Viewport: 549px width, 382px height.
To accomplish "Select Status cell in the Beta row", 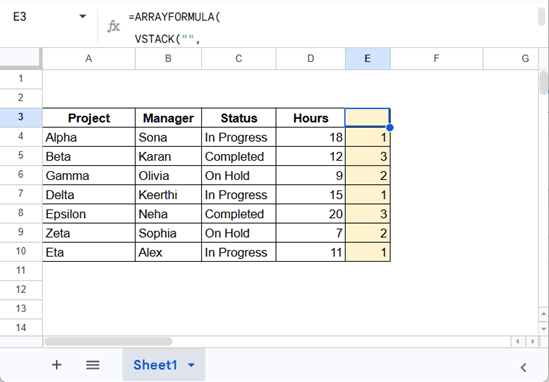I will click(239, 156).
